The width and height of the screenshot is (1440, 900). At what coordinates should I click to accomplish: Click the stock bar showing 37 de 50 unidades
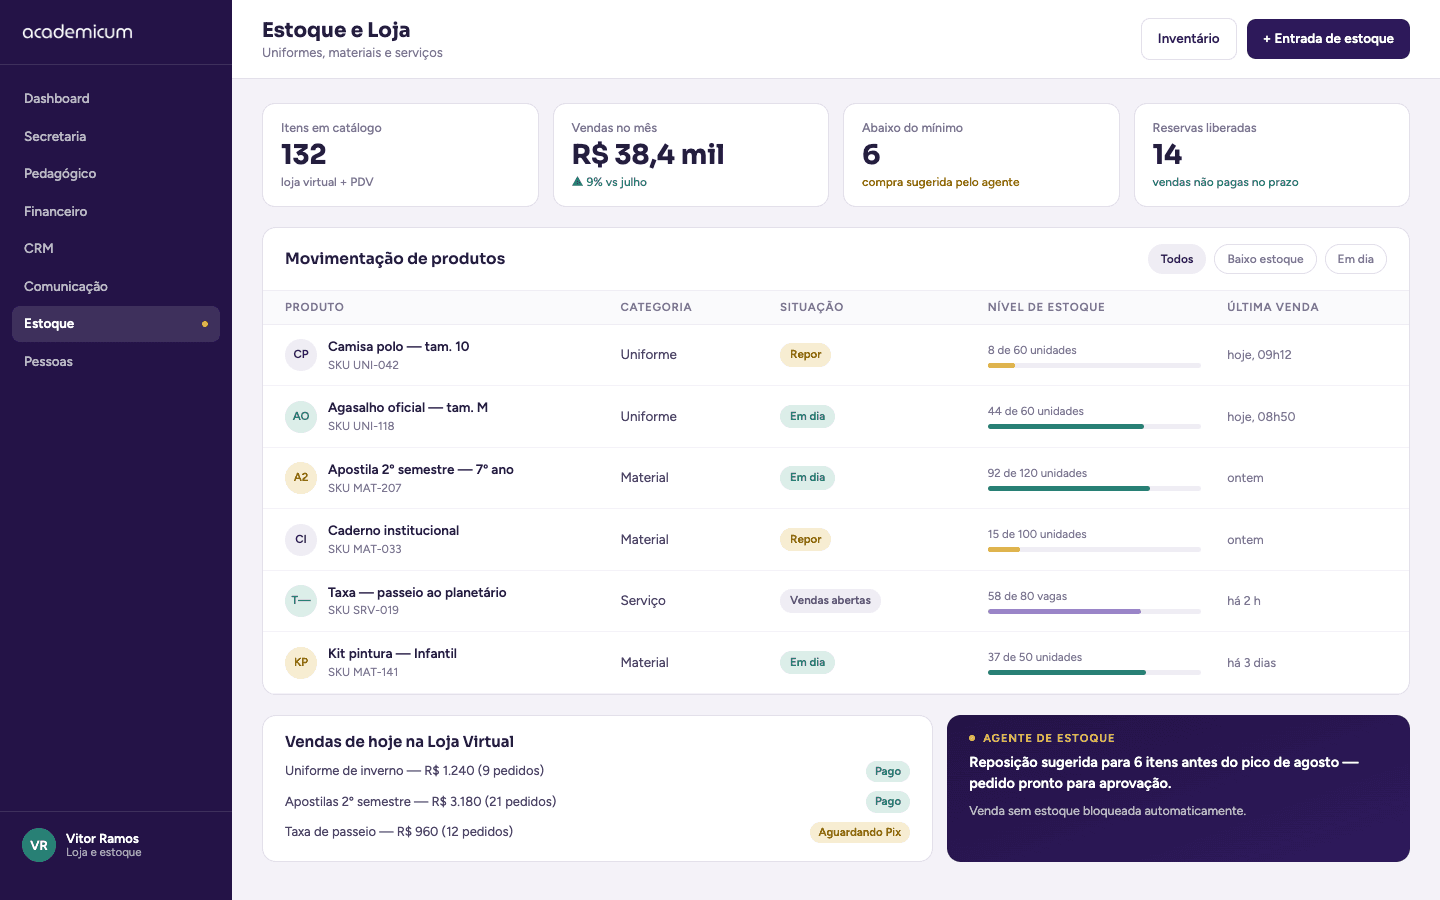click(1094, 673)
